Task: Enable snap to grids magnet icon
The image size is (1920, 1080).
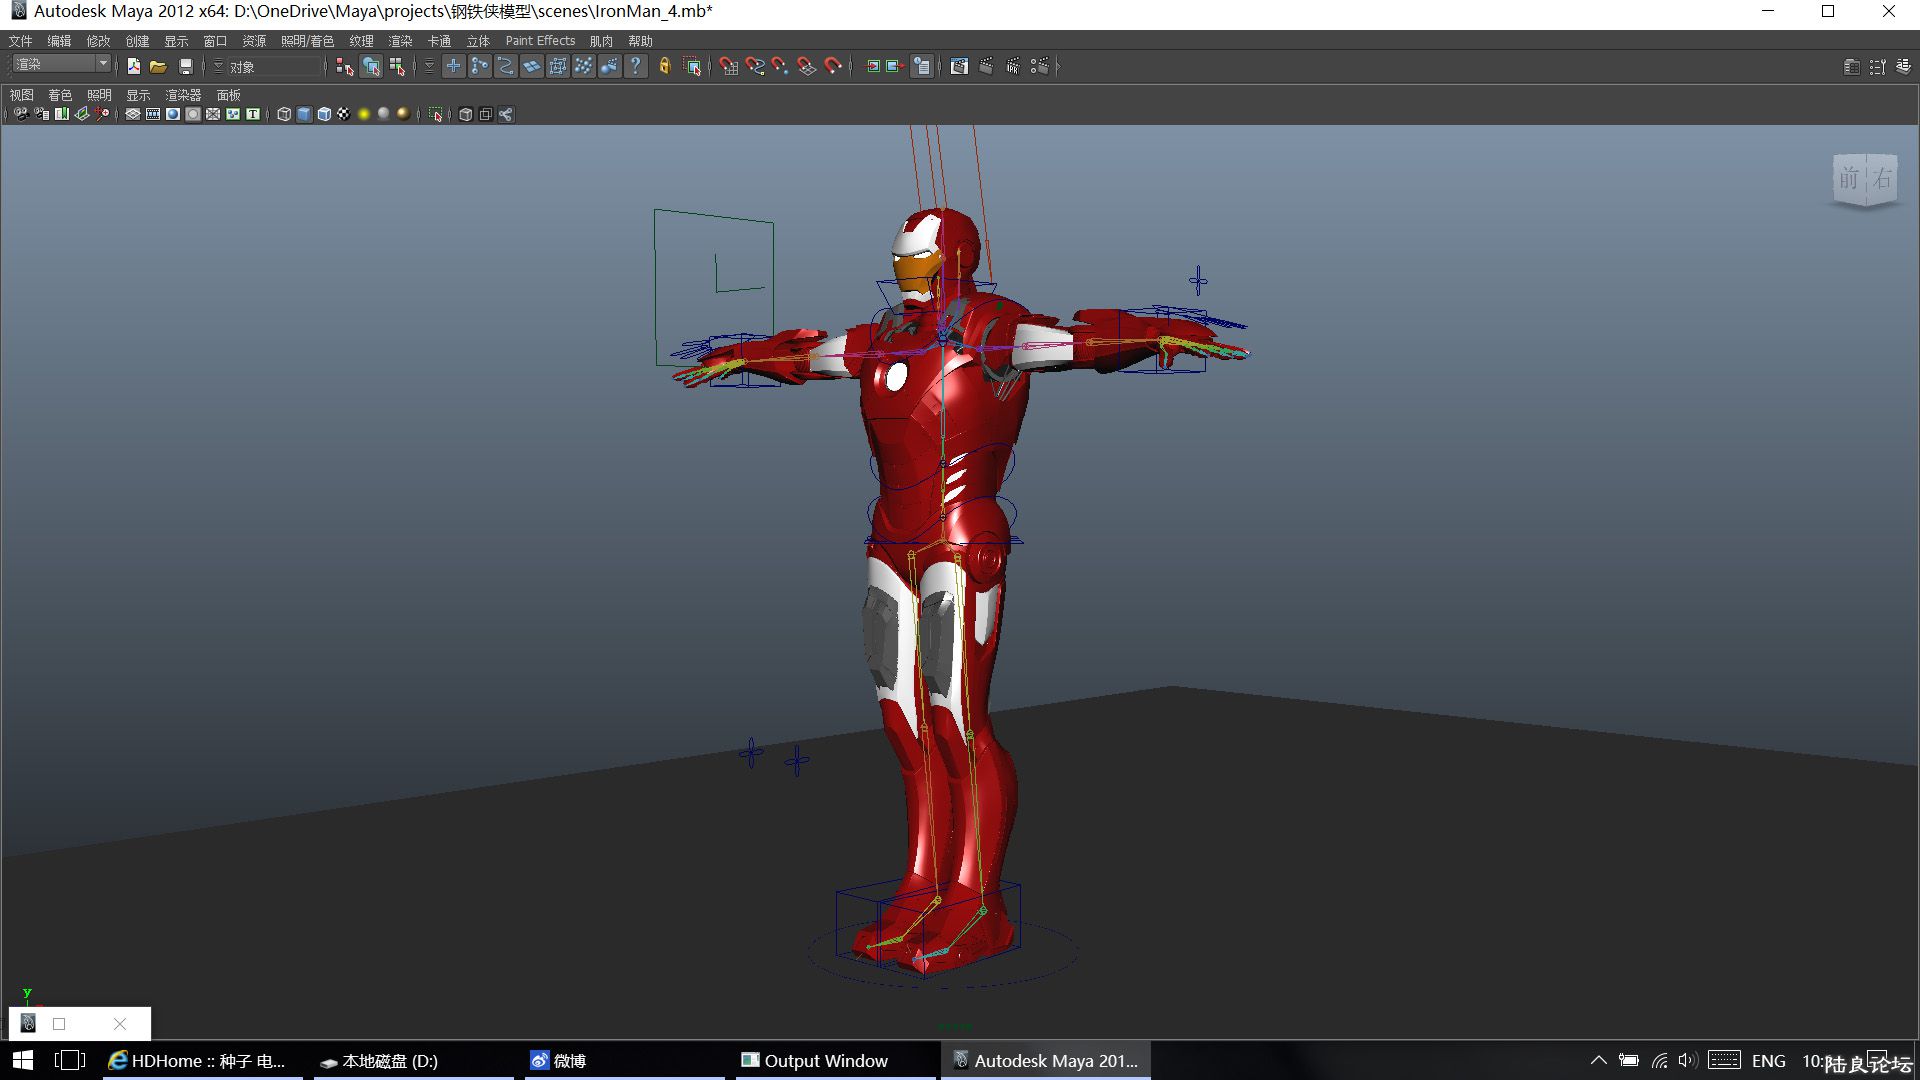Action: 728,66
